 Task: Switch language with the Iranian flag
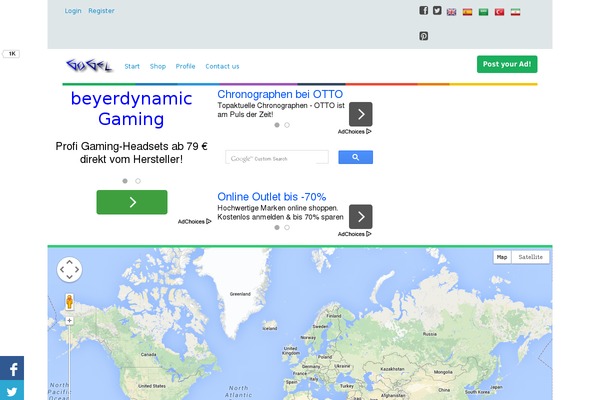tap(515, 12)
